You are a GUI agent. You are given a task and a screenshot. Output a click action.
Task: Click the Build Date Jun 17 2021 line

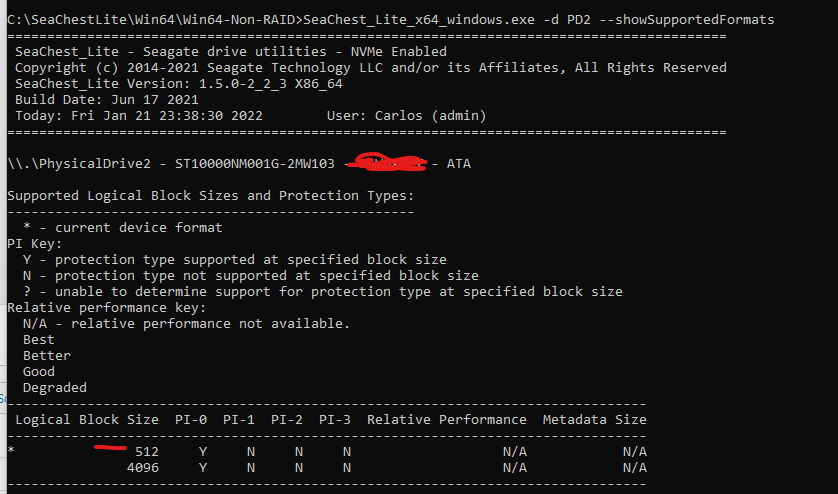pos(107,99)
